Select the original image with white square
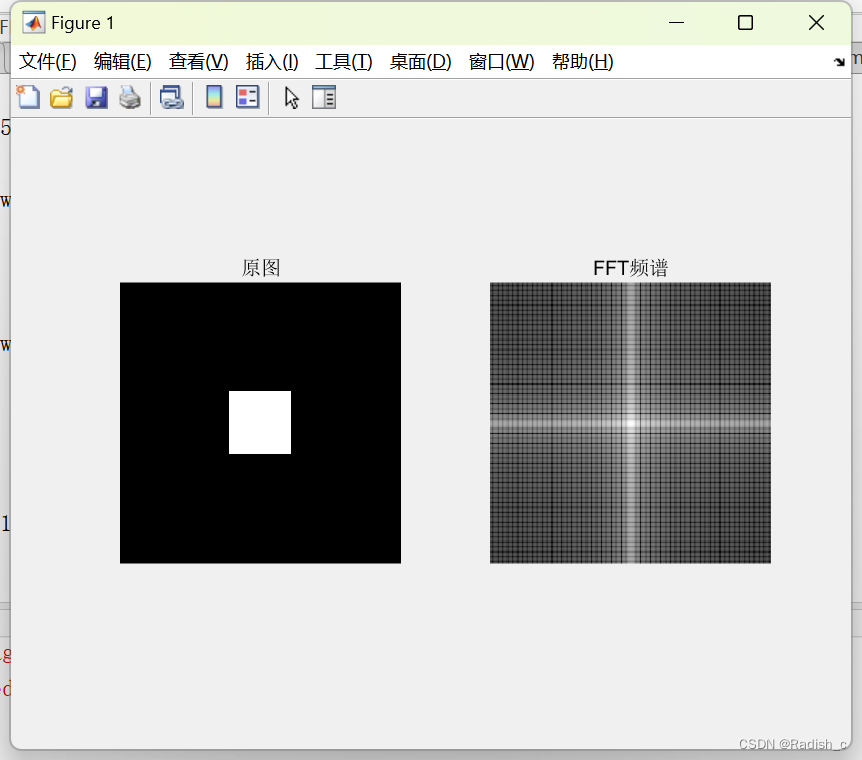 coord(261,423)
